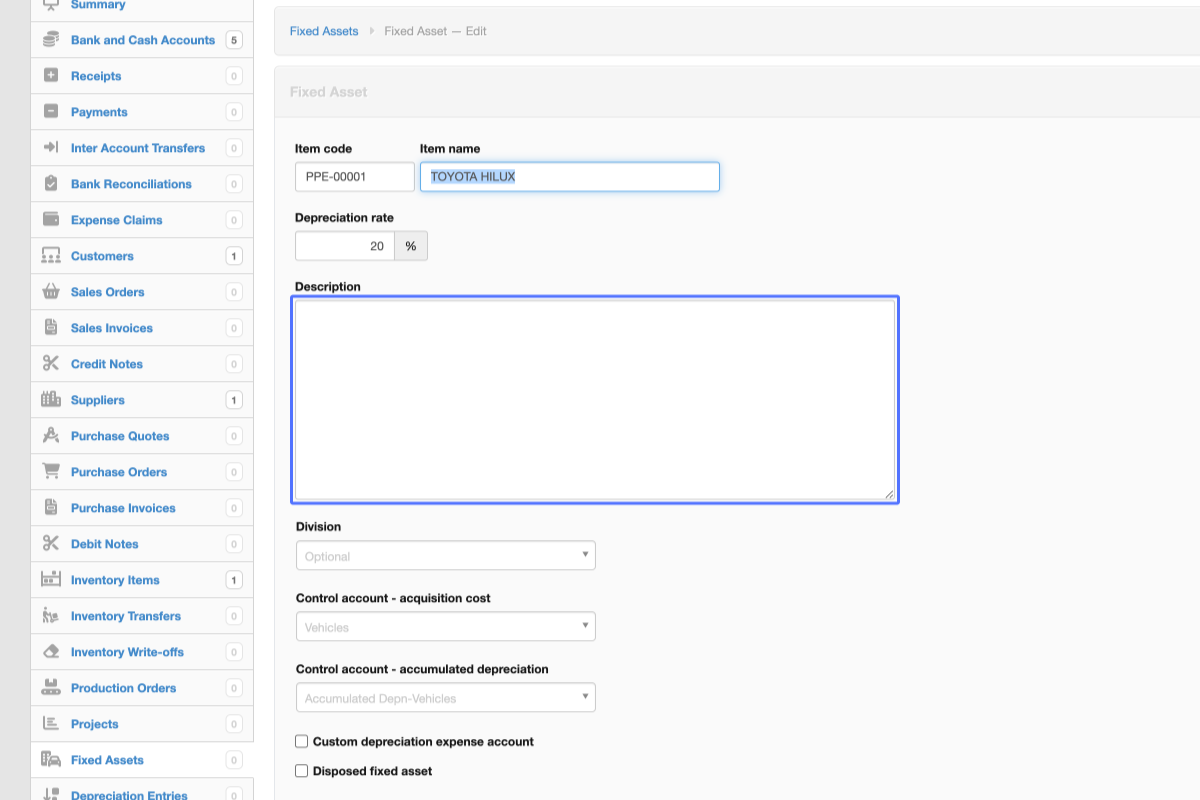Click the Payments minus icon
1200x800 pixels.
(x=51, y=112)
